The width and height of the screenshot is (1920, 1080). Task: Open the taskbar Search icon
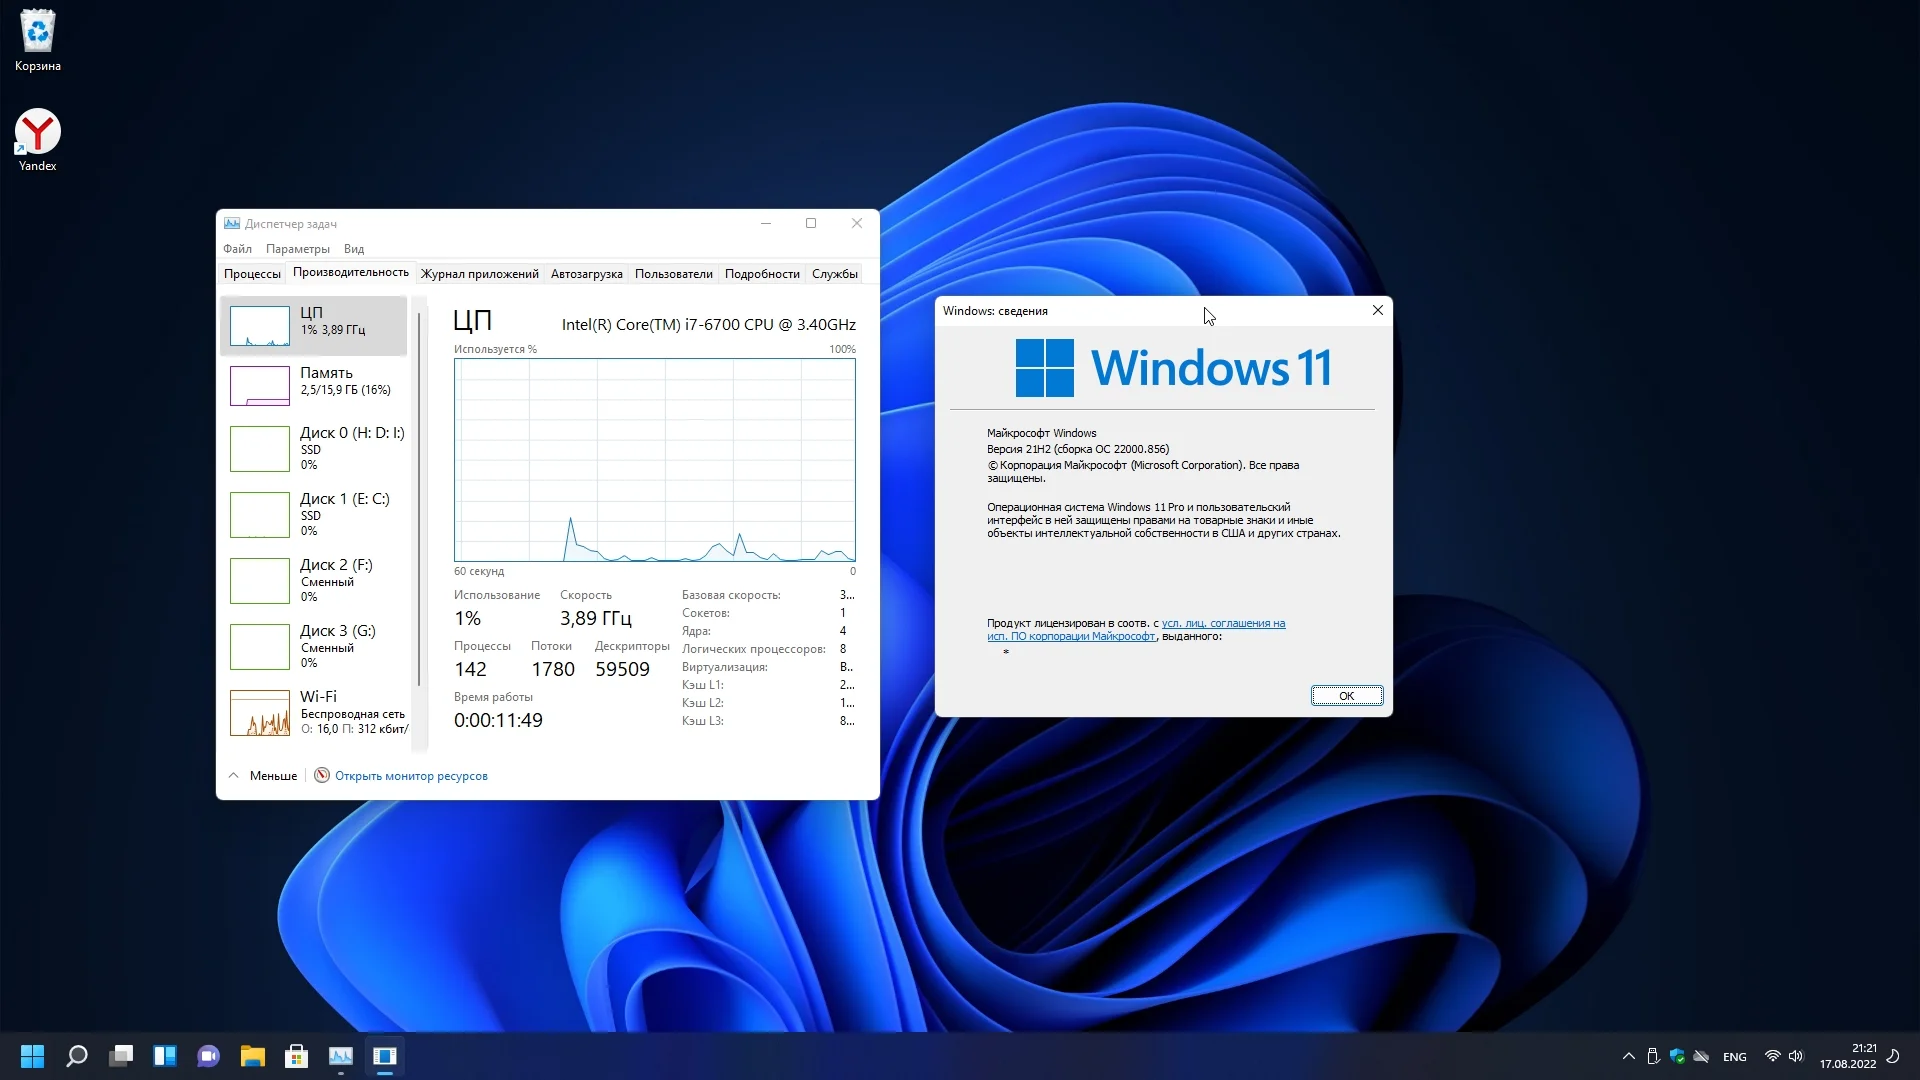click(x=77, y=1056)
